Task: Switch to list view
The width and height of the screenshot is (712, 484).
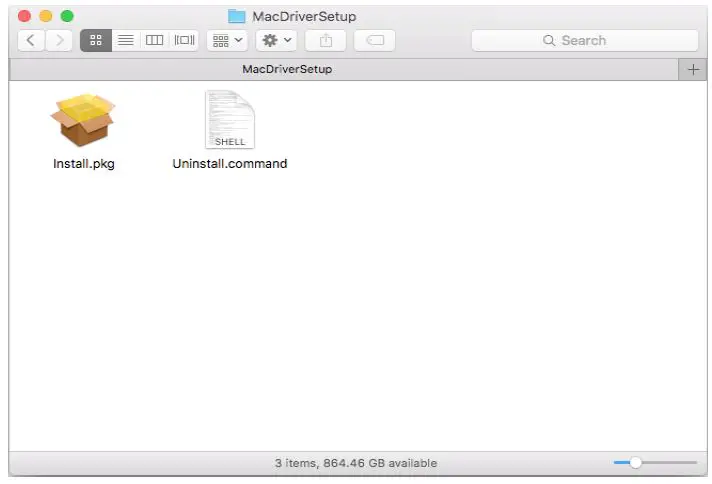Action: (x=126, y=40)
